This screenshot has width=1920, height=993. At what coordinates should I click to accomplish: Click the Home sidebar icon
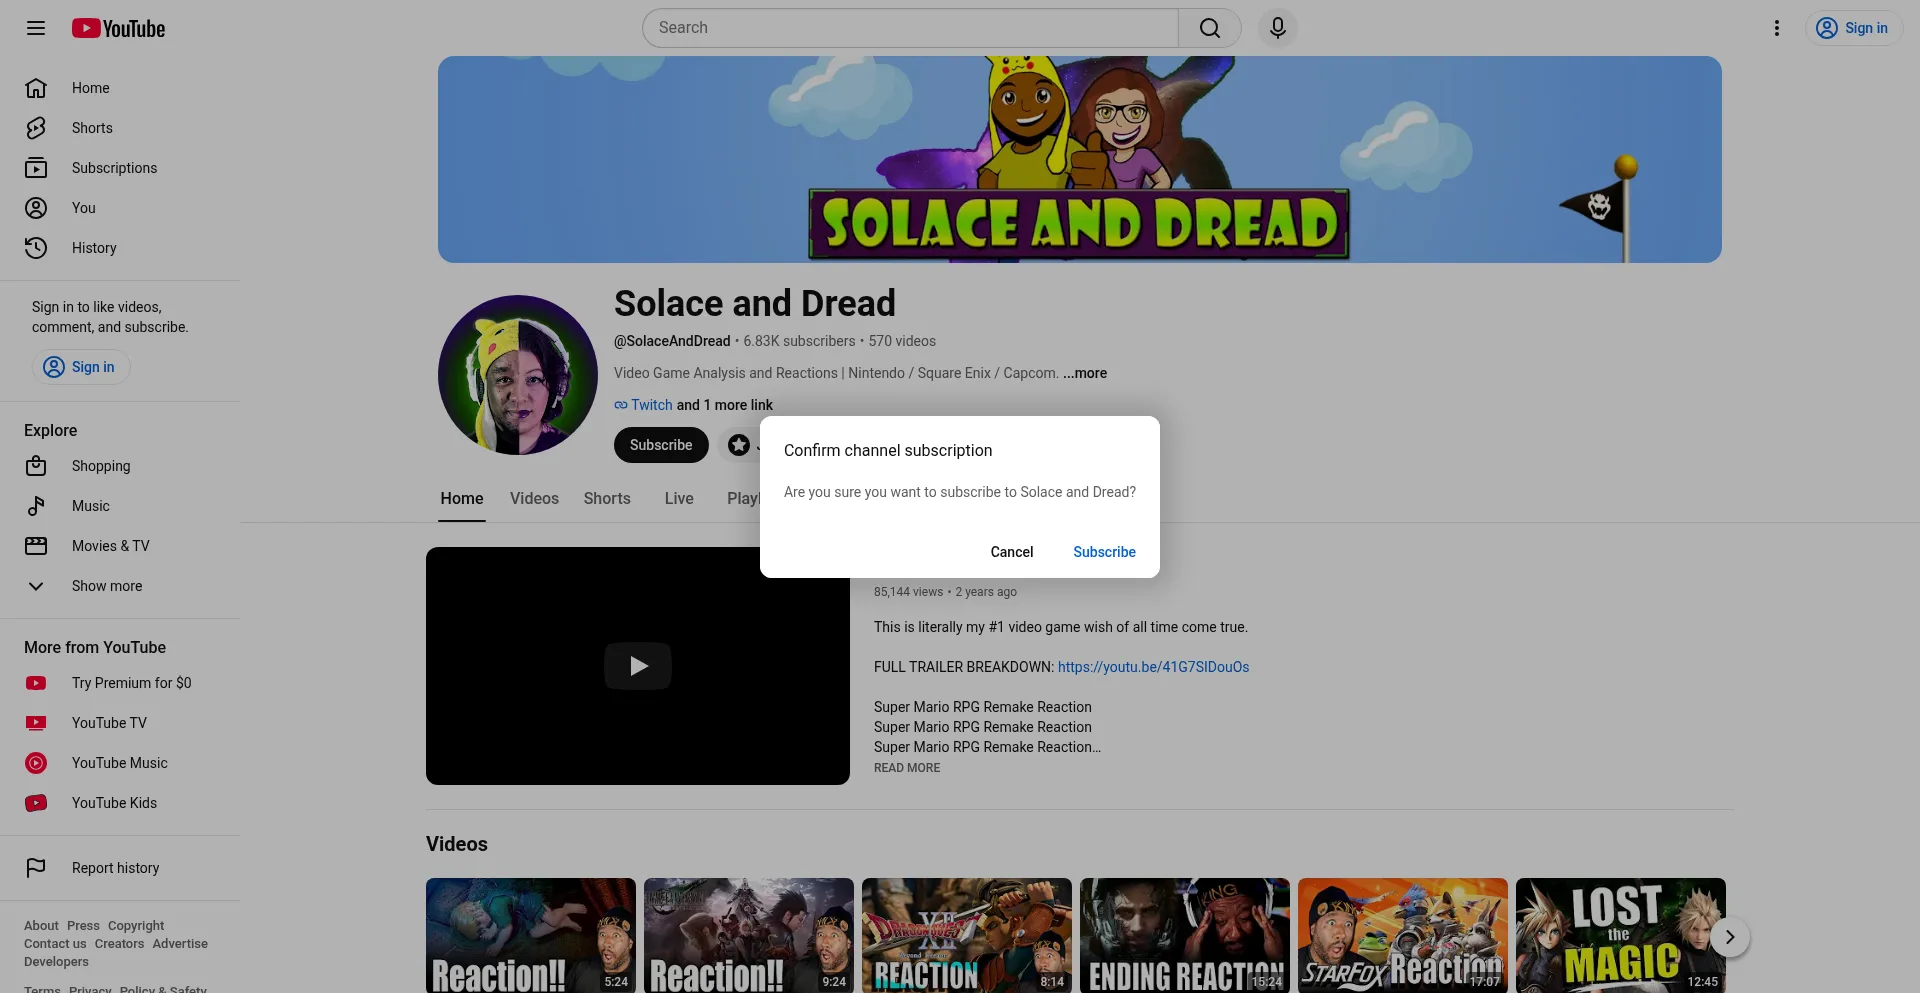point(36,88)
